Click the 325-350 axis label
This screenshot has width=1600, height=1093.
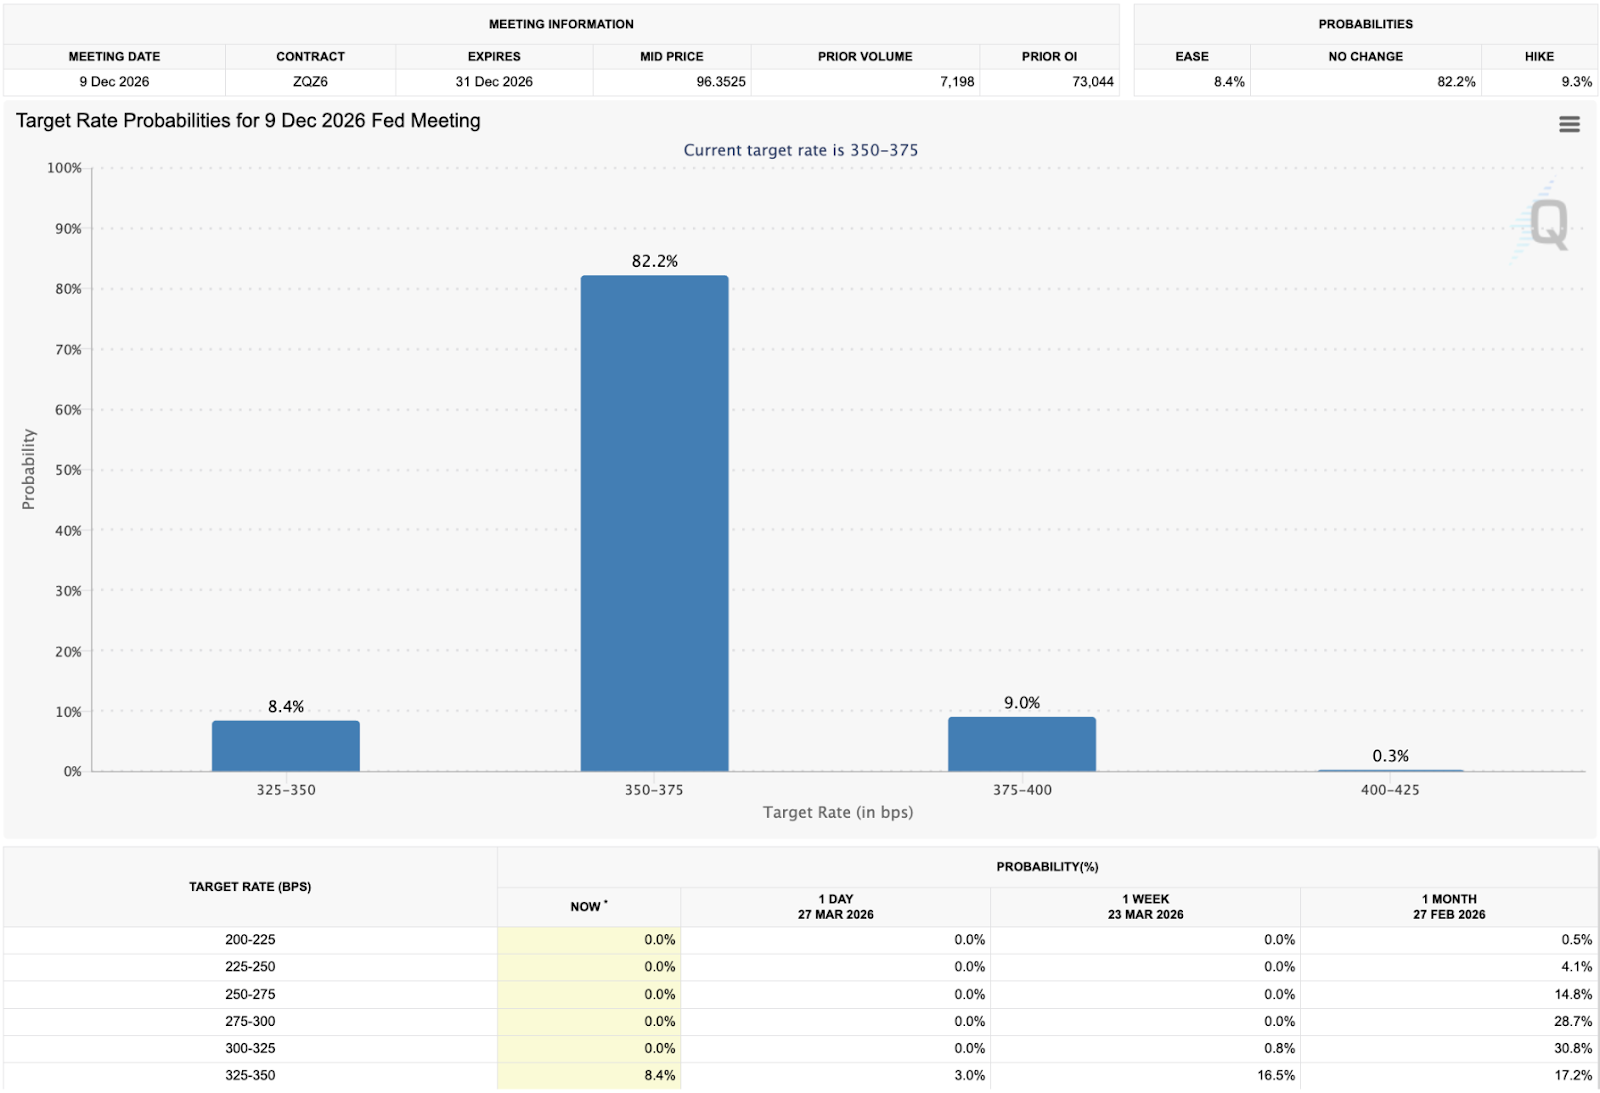tap(284, 789)
